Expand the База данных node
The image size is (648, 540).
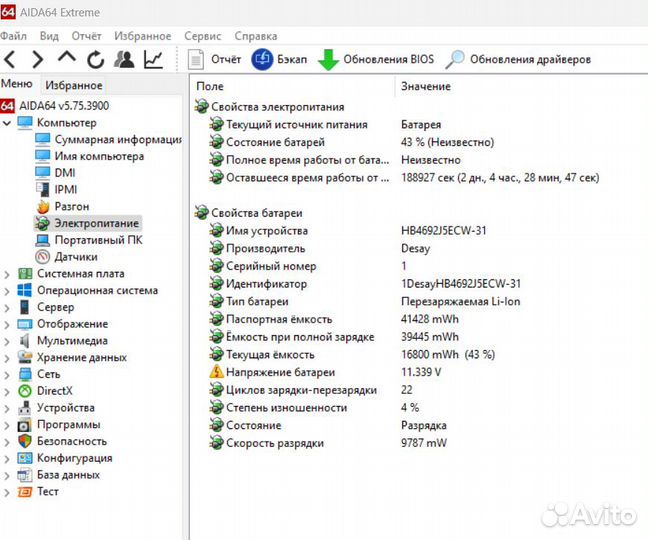[x=7, y=476]
